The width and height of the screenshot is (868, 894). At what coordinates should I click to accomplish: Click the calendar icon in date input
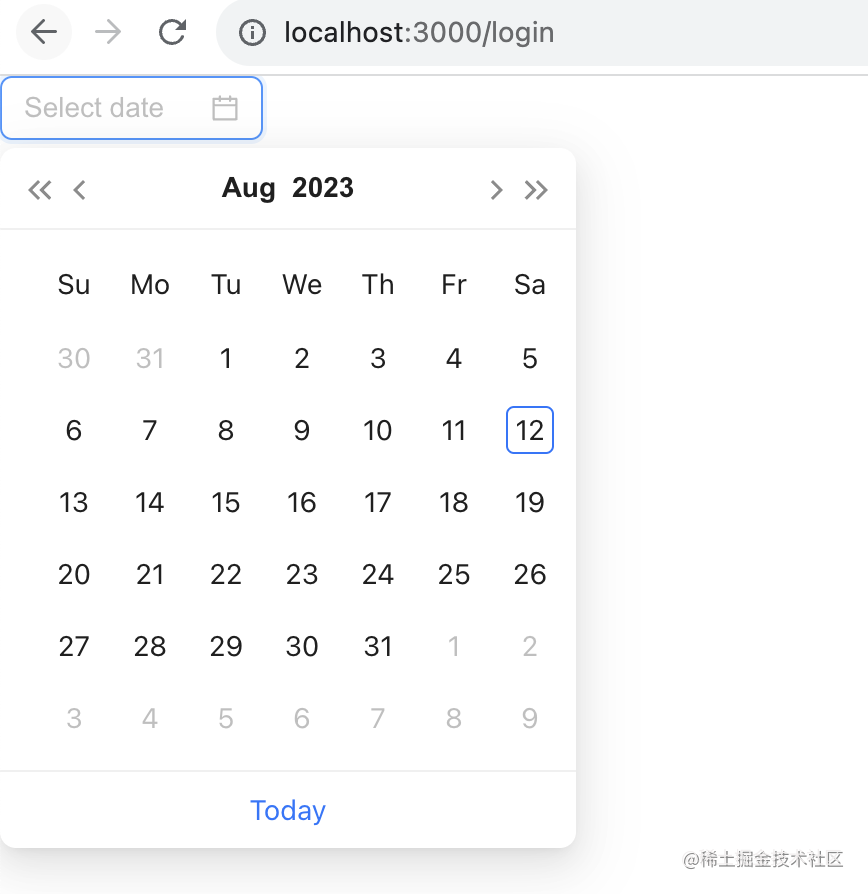pos(225,108)
